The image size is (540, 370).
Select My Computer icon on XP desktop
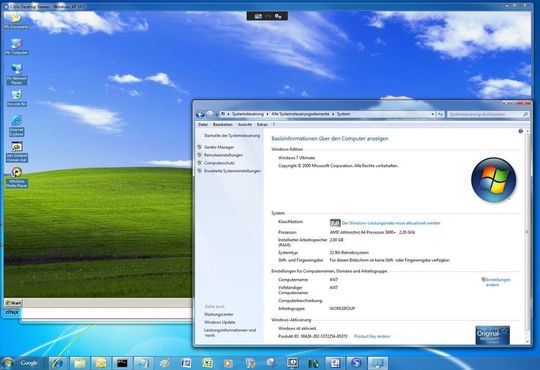(x=16, y=46)
